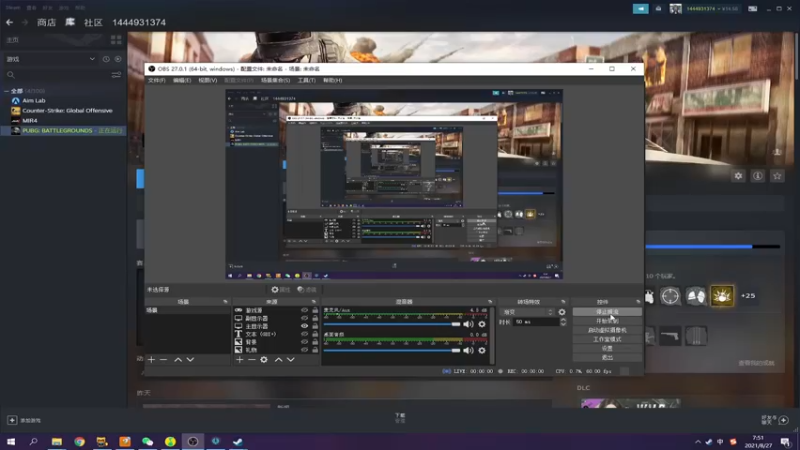The image size is (800, 450).
Task: Click the ready-to-play icon beside the clock
Action: (118, 59)
